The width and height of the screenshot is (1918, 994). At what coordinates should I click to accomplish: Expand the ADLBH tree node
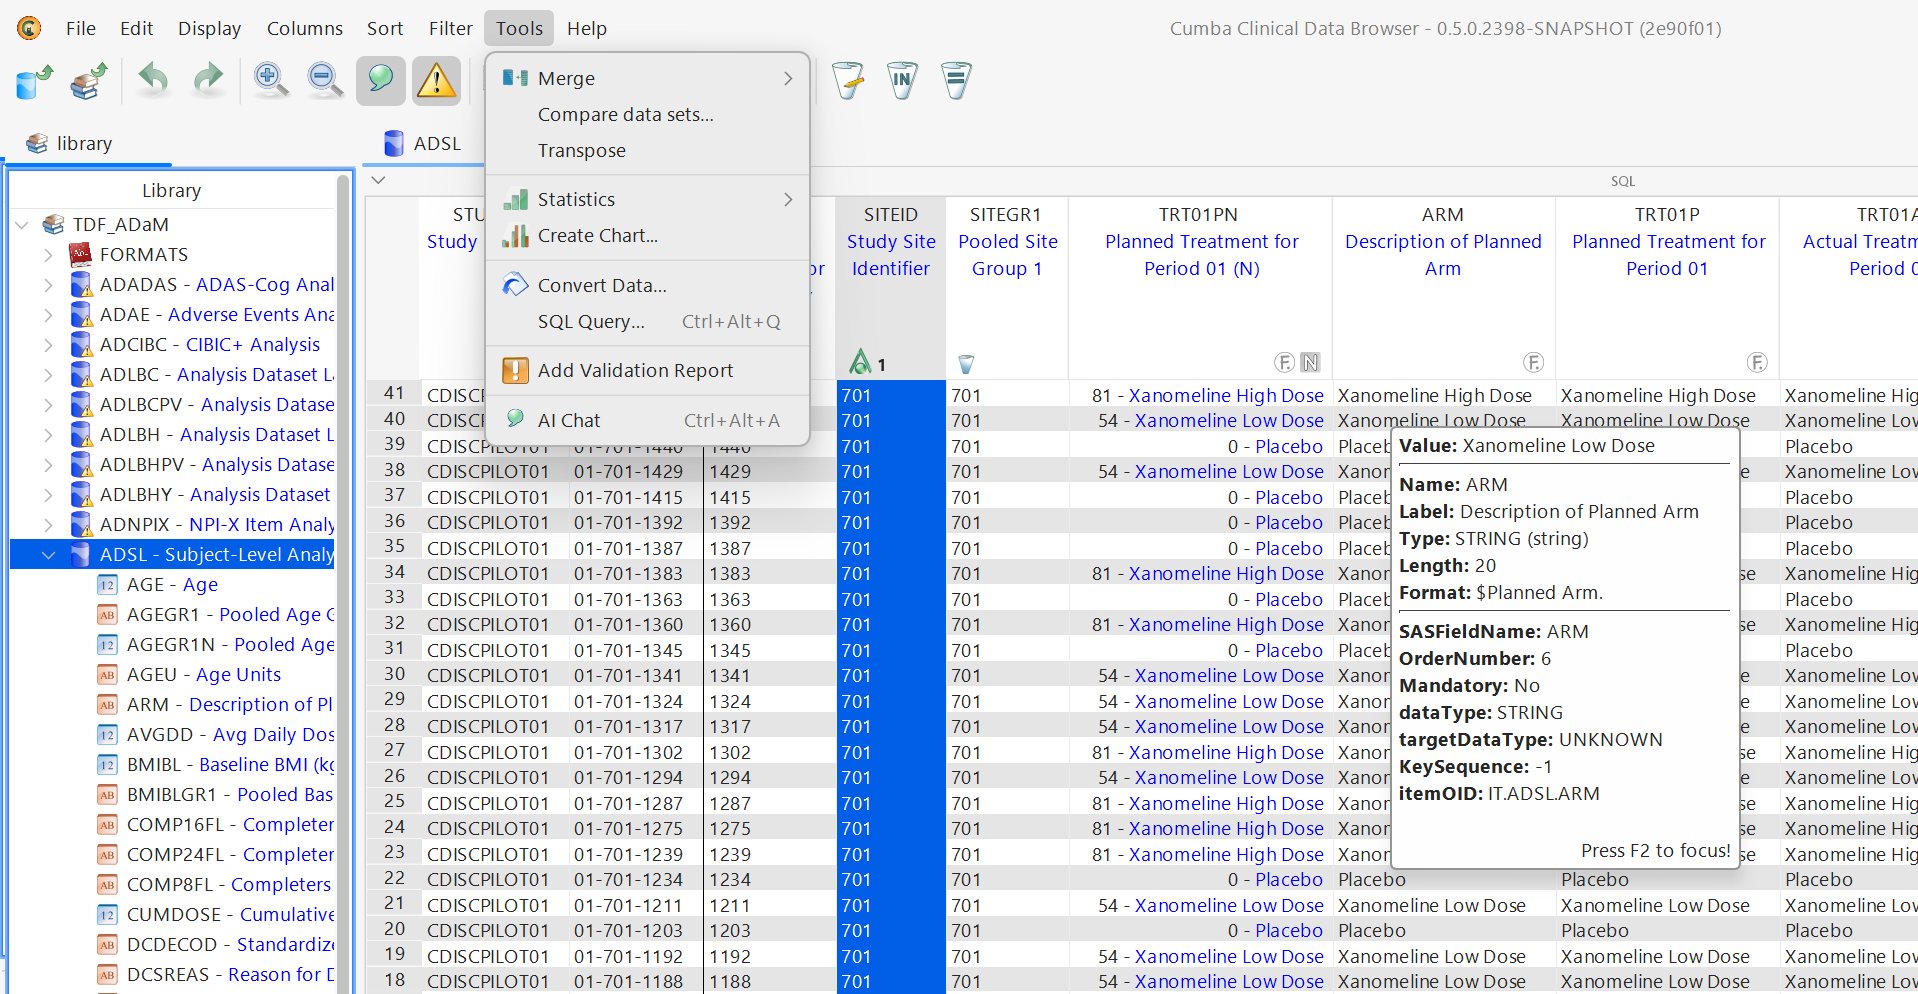pyautogui.click(x=48, y=435)
